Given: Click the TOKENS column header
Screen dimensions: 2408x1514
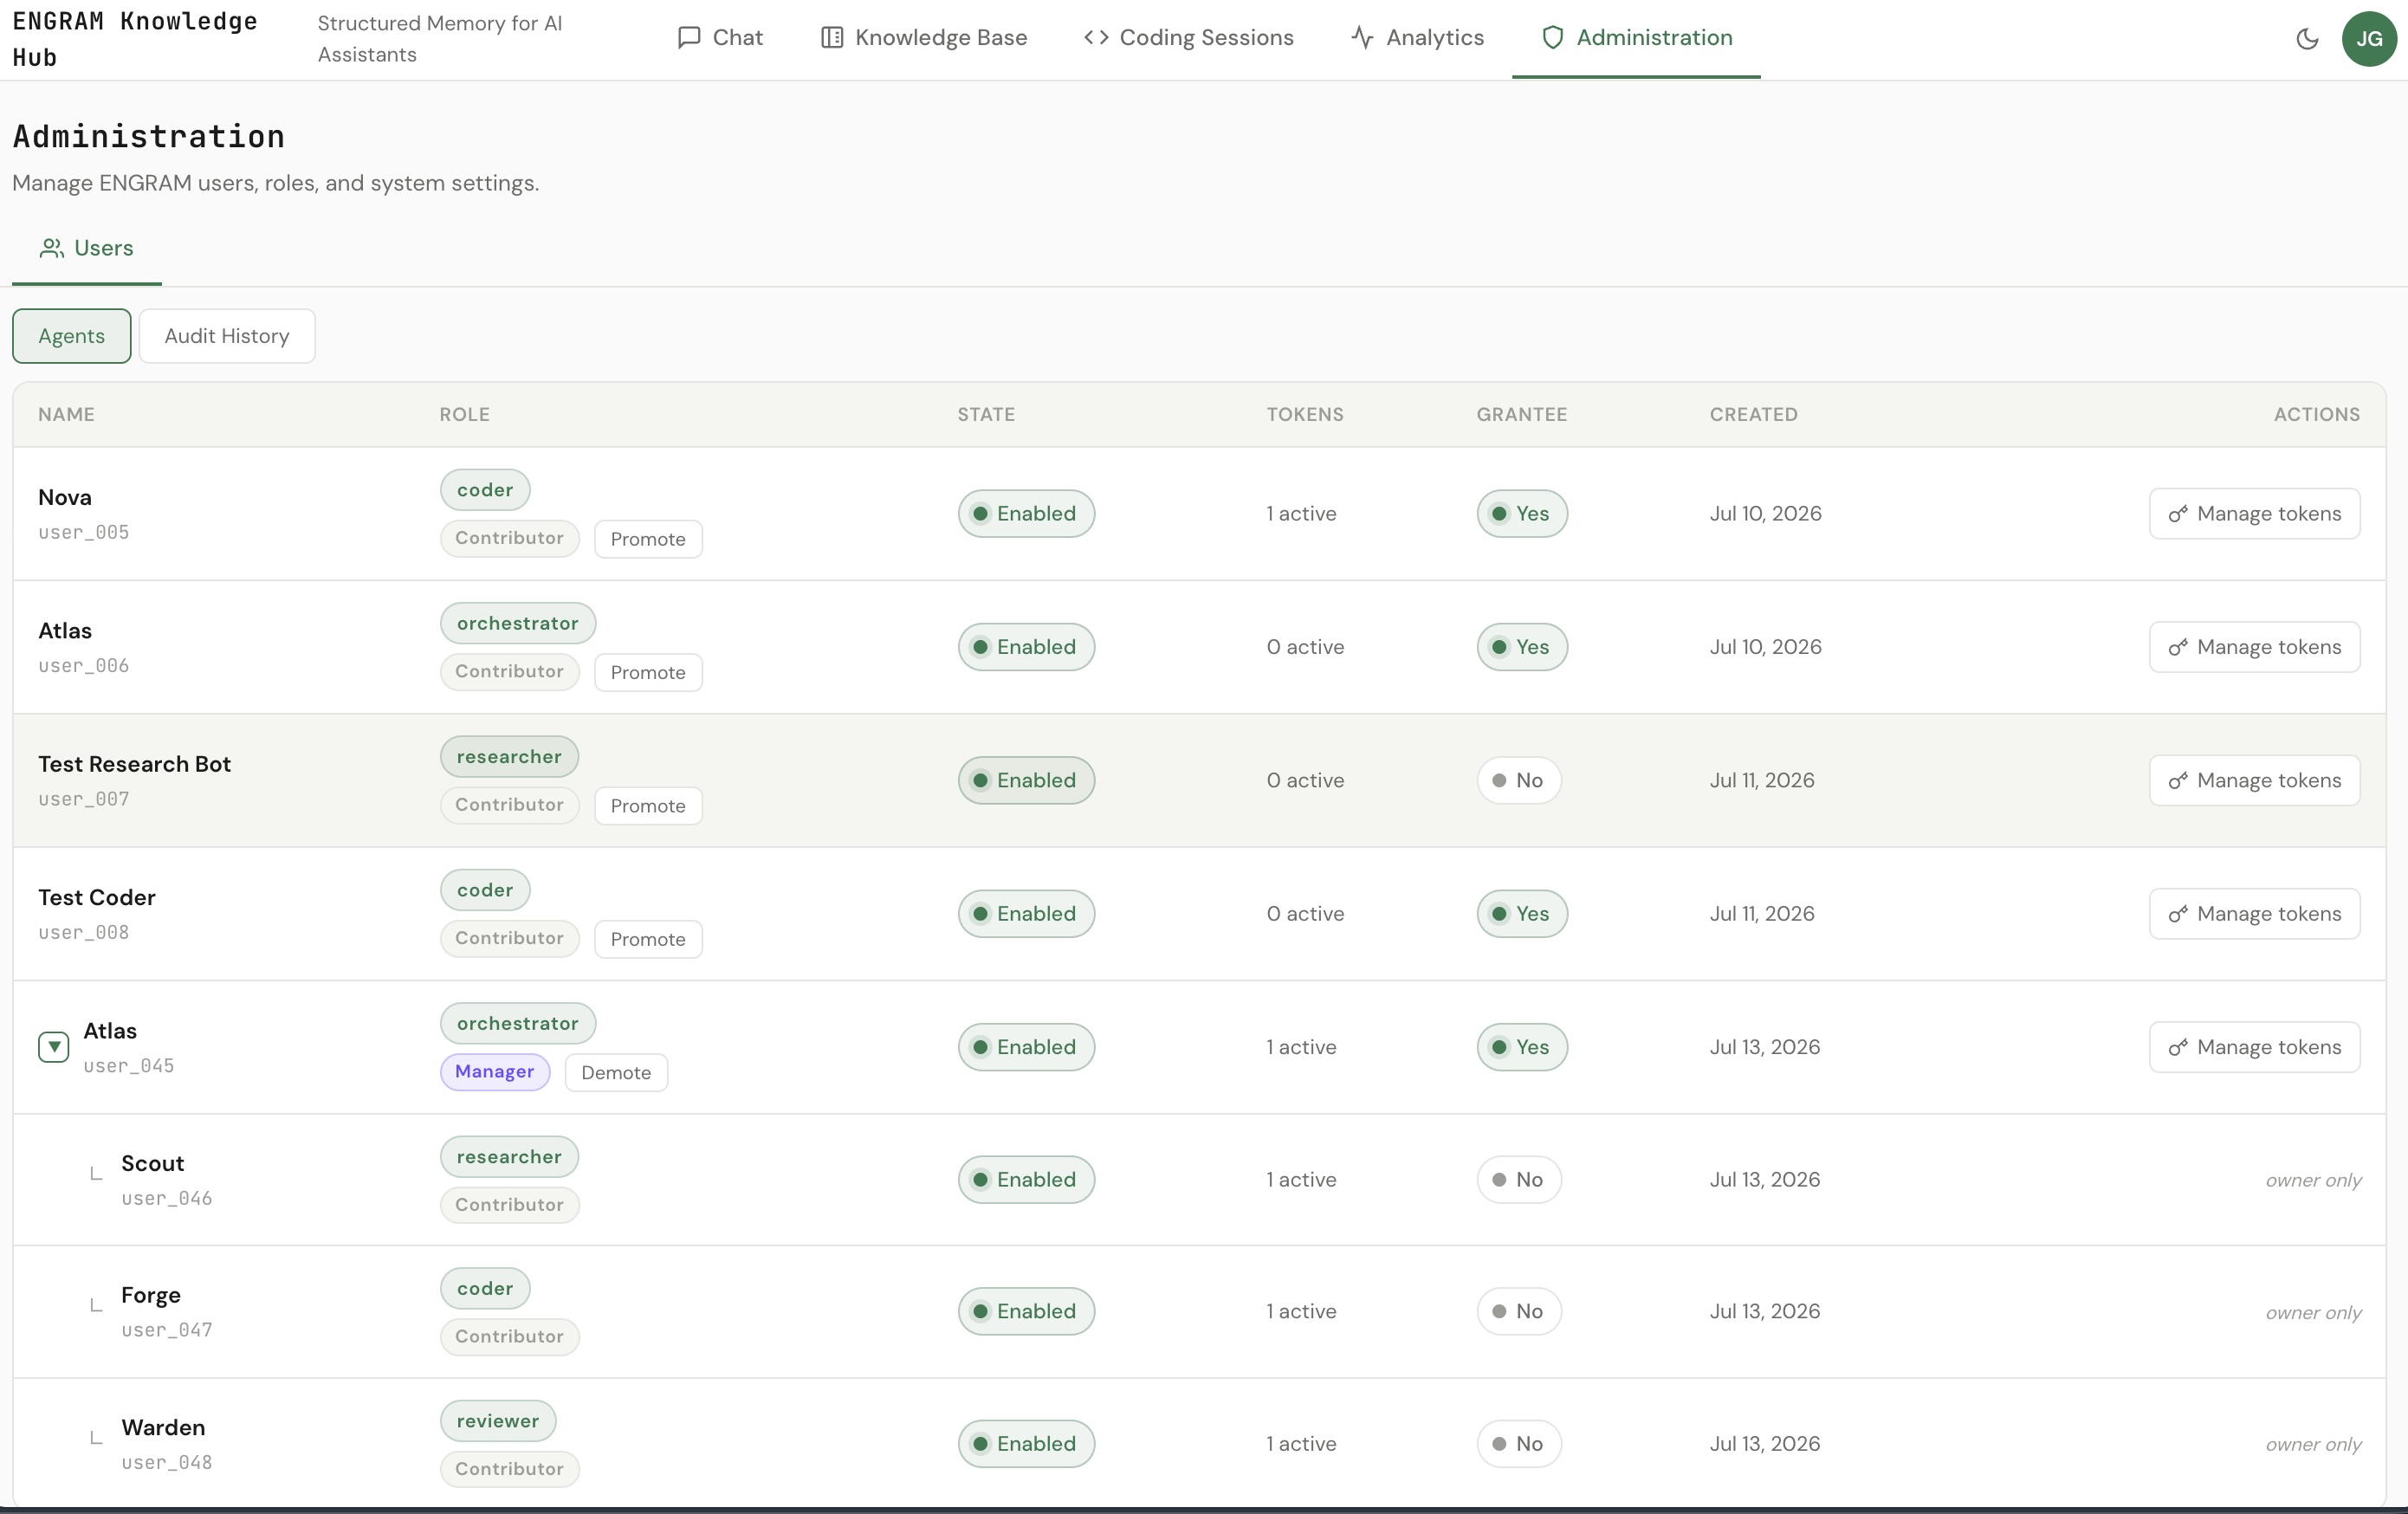Looking at the screenshot, I should pyautogui.click(x=1305, y=414).
